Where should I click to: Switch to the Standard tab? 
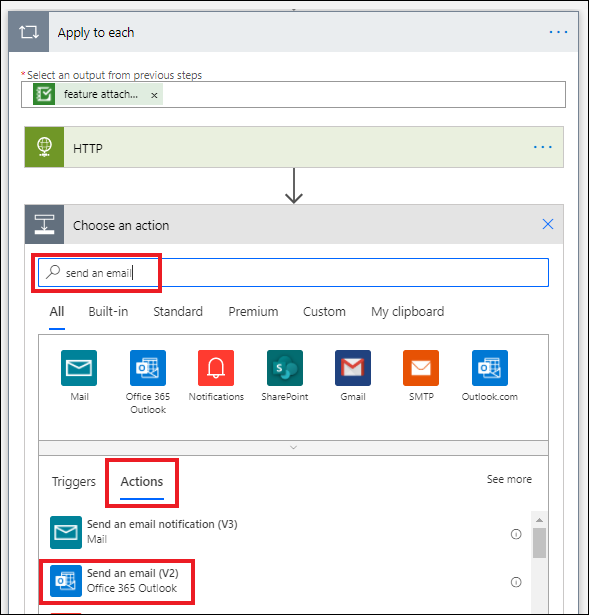pyautogui.click(x=178, y=311)
